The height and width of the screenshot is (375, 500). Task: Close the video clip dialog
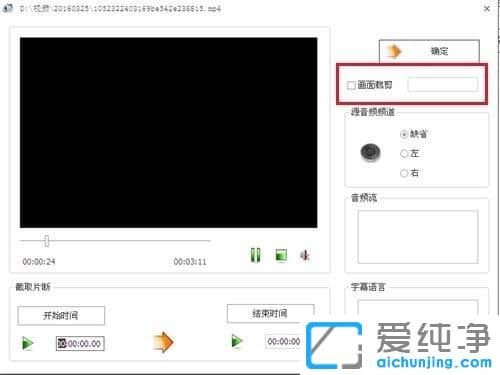487,9
